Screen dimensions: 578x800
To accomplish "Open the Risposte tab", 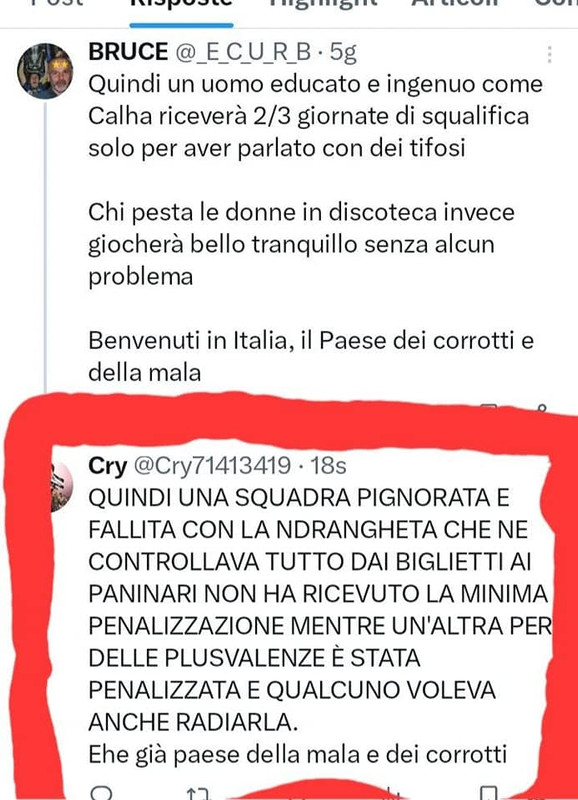I will coord(181,3).
